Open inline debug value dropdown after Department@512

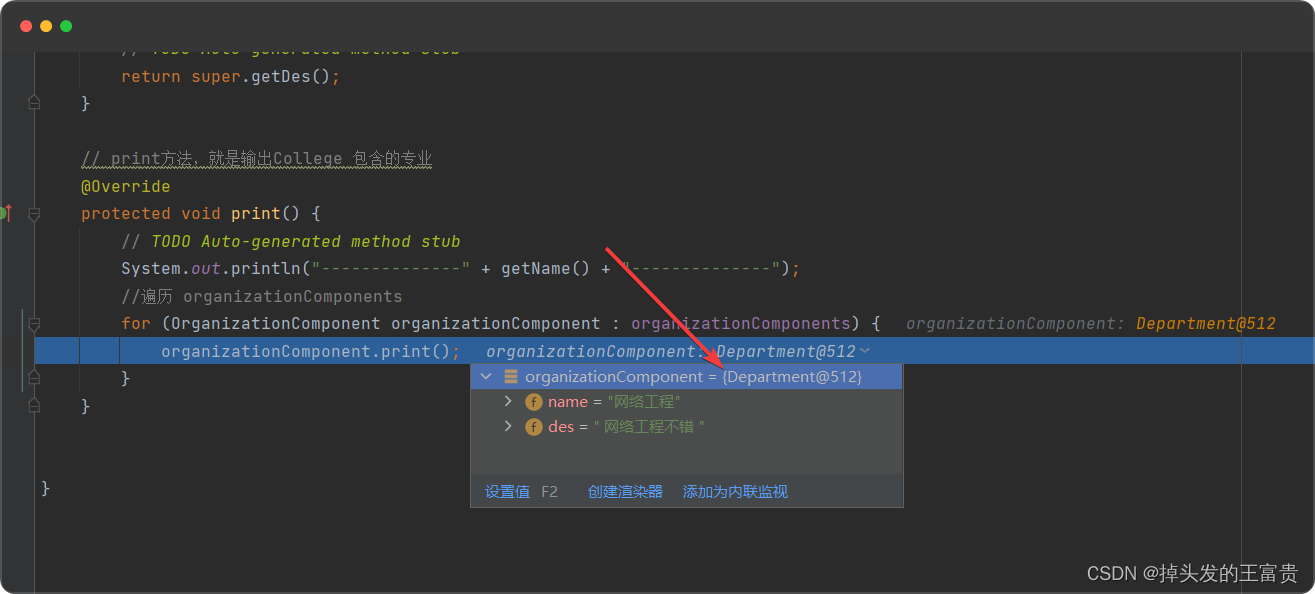tap(865, 351)
